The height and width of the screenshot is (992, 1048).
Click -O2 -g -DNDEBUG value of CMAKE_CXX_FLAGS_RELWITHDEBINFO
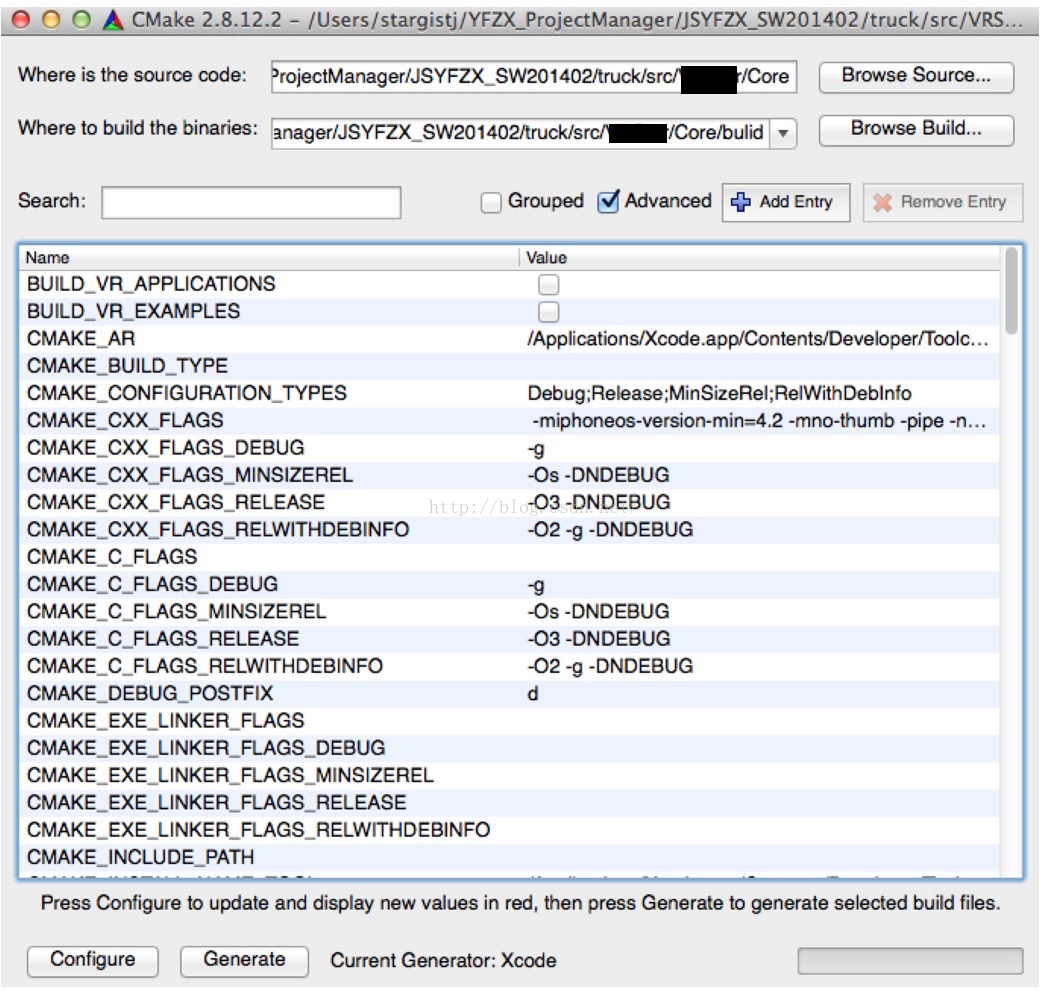point(610,530)
